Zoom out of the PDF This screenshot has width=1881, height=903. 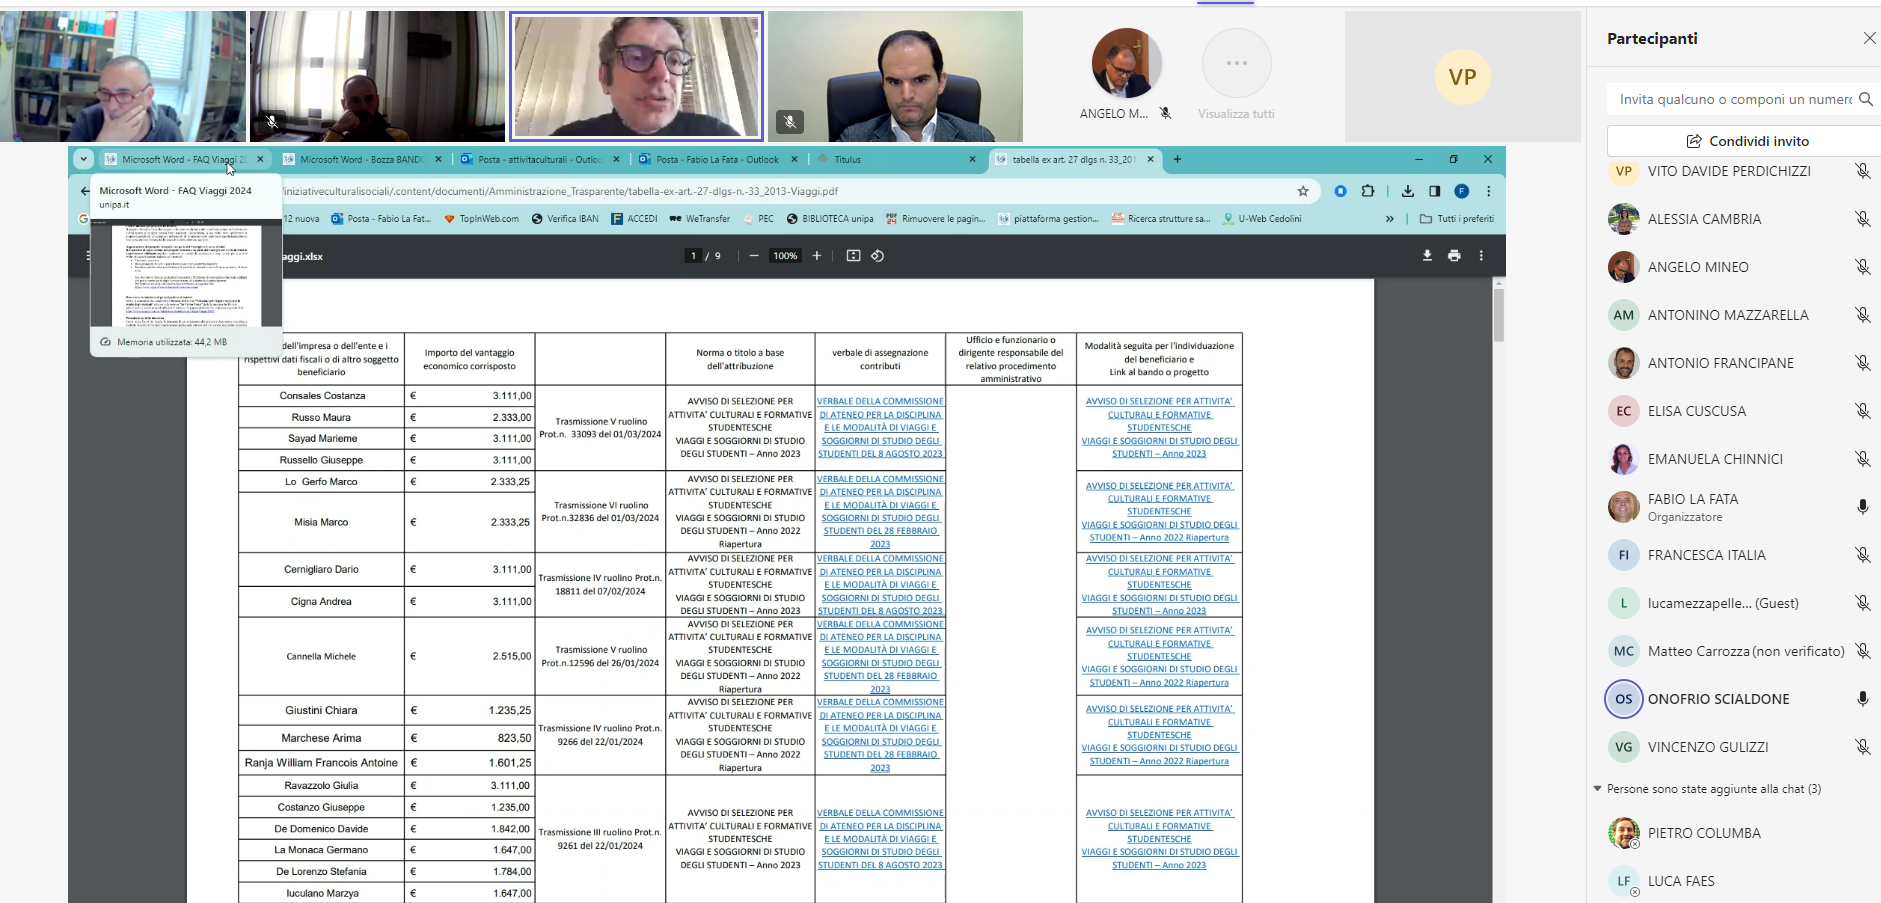pyautogui.click(x=754, y=256)
